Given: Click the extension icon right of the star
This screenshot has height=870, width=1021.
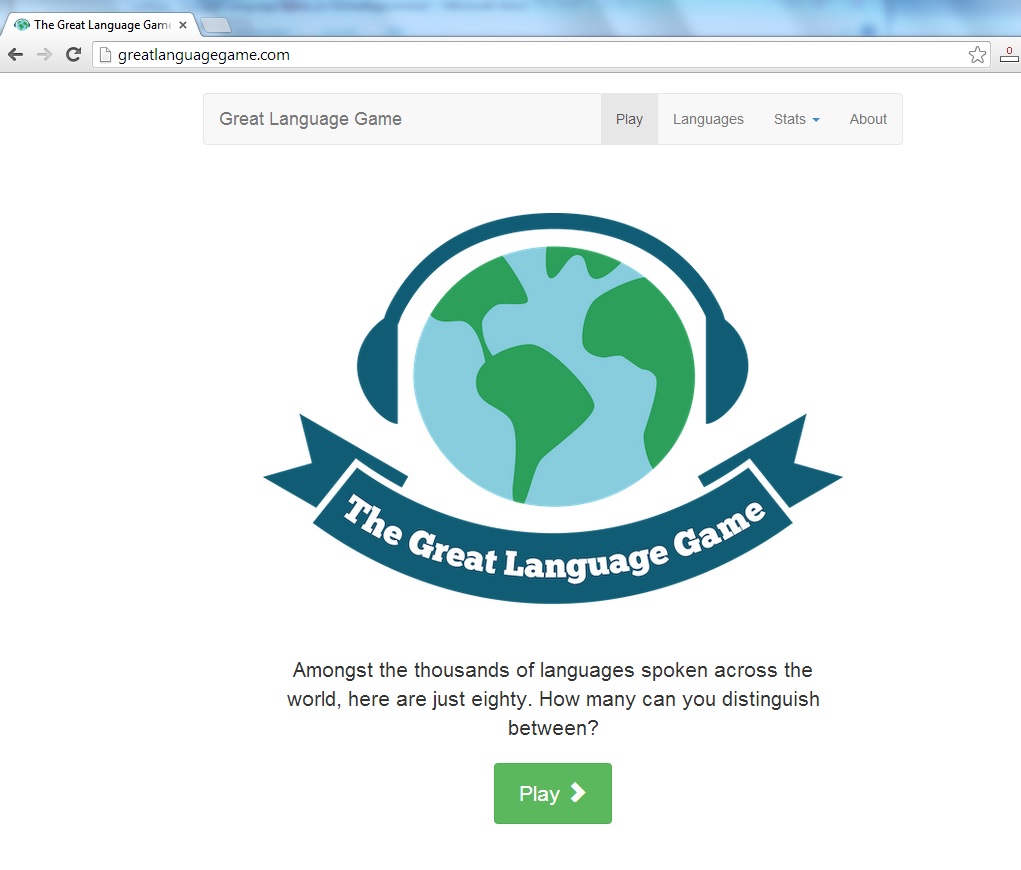Looking at the screenshot, I should (x=1009, y=55).
